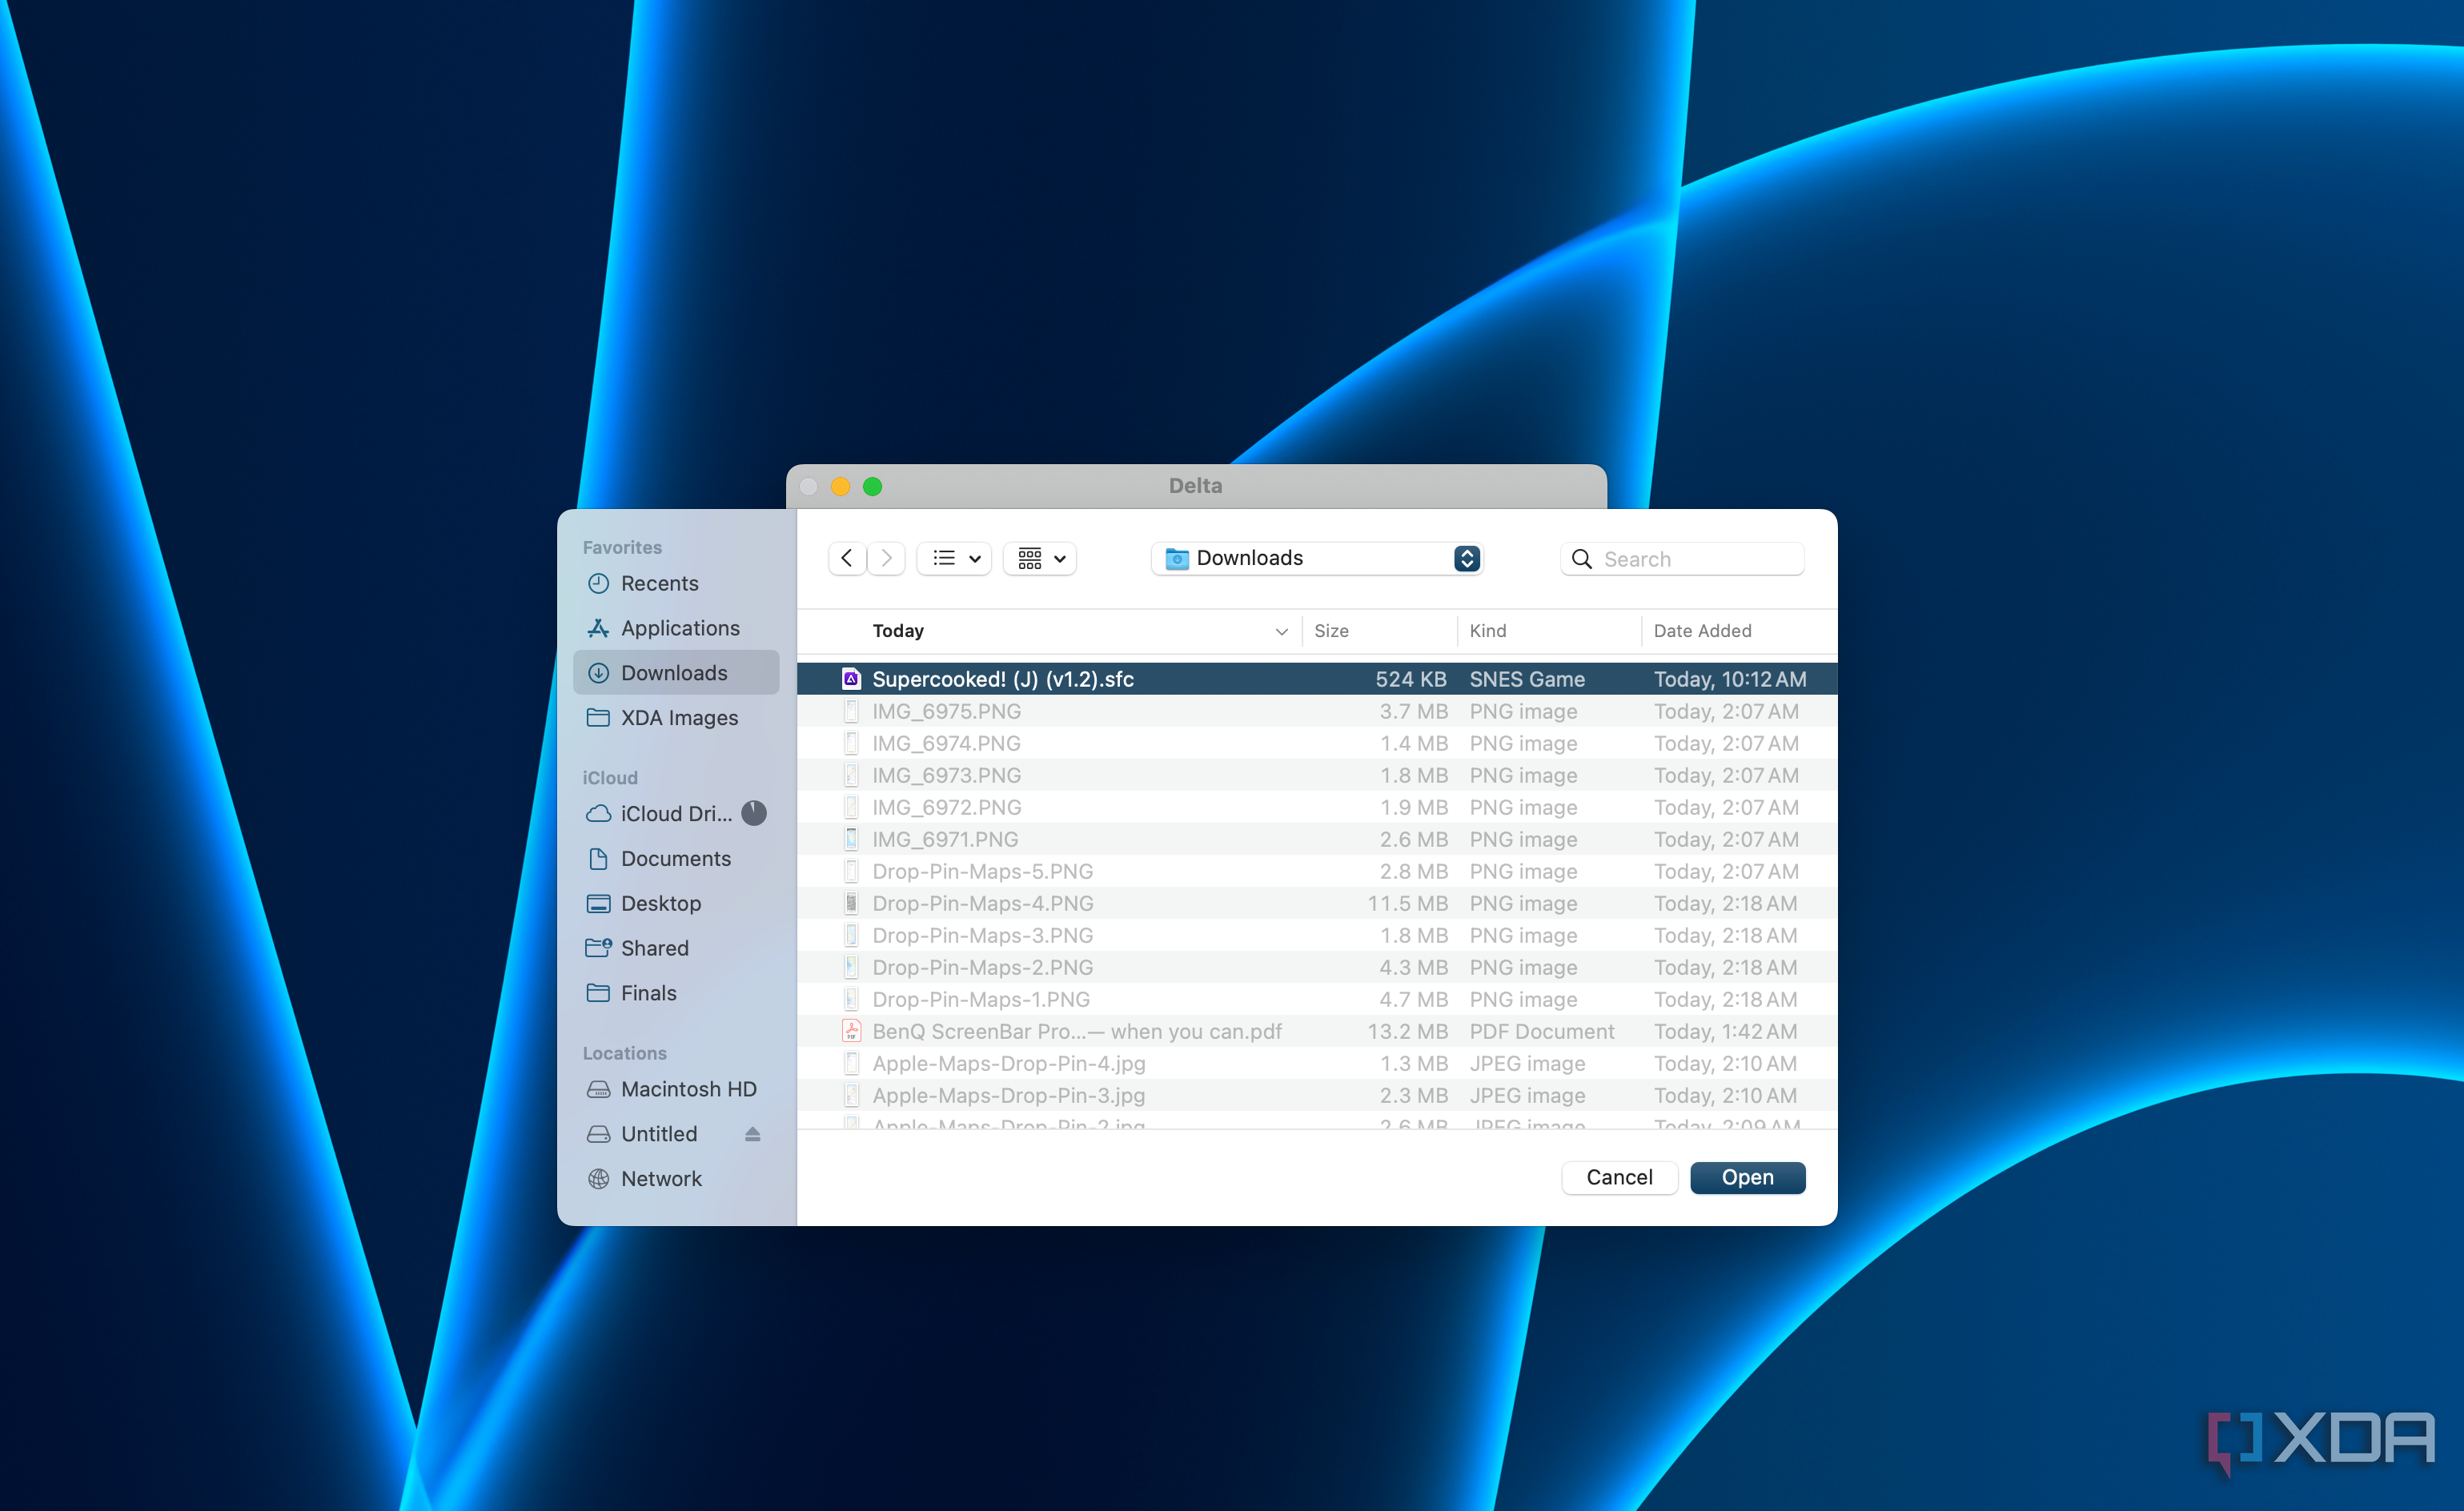2464x1511 pixels.
Task: Open the XDA Images folder in sidebar
Action: click(677, 718)
